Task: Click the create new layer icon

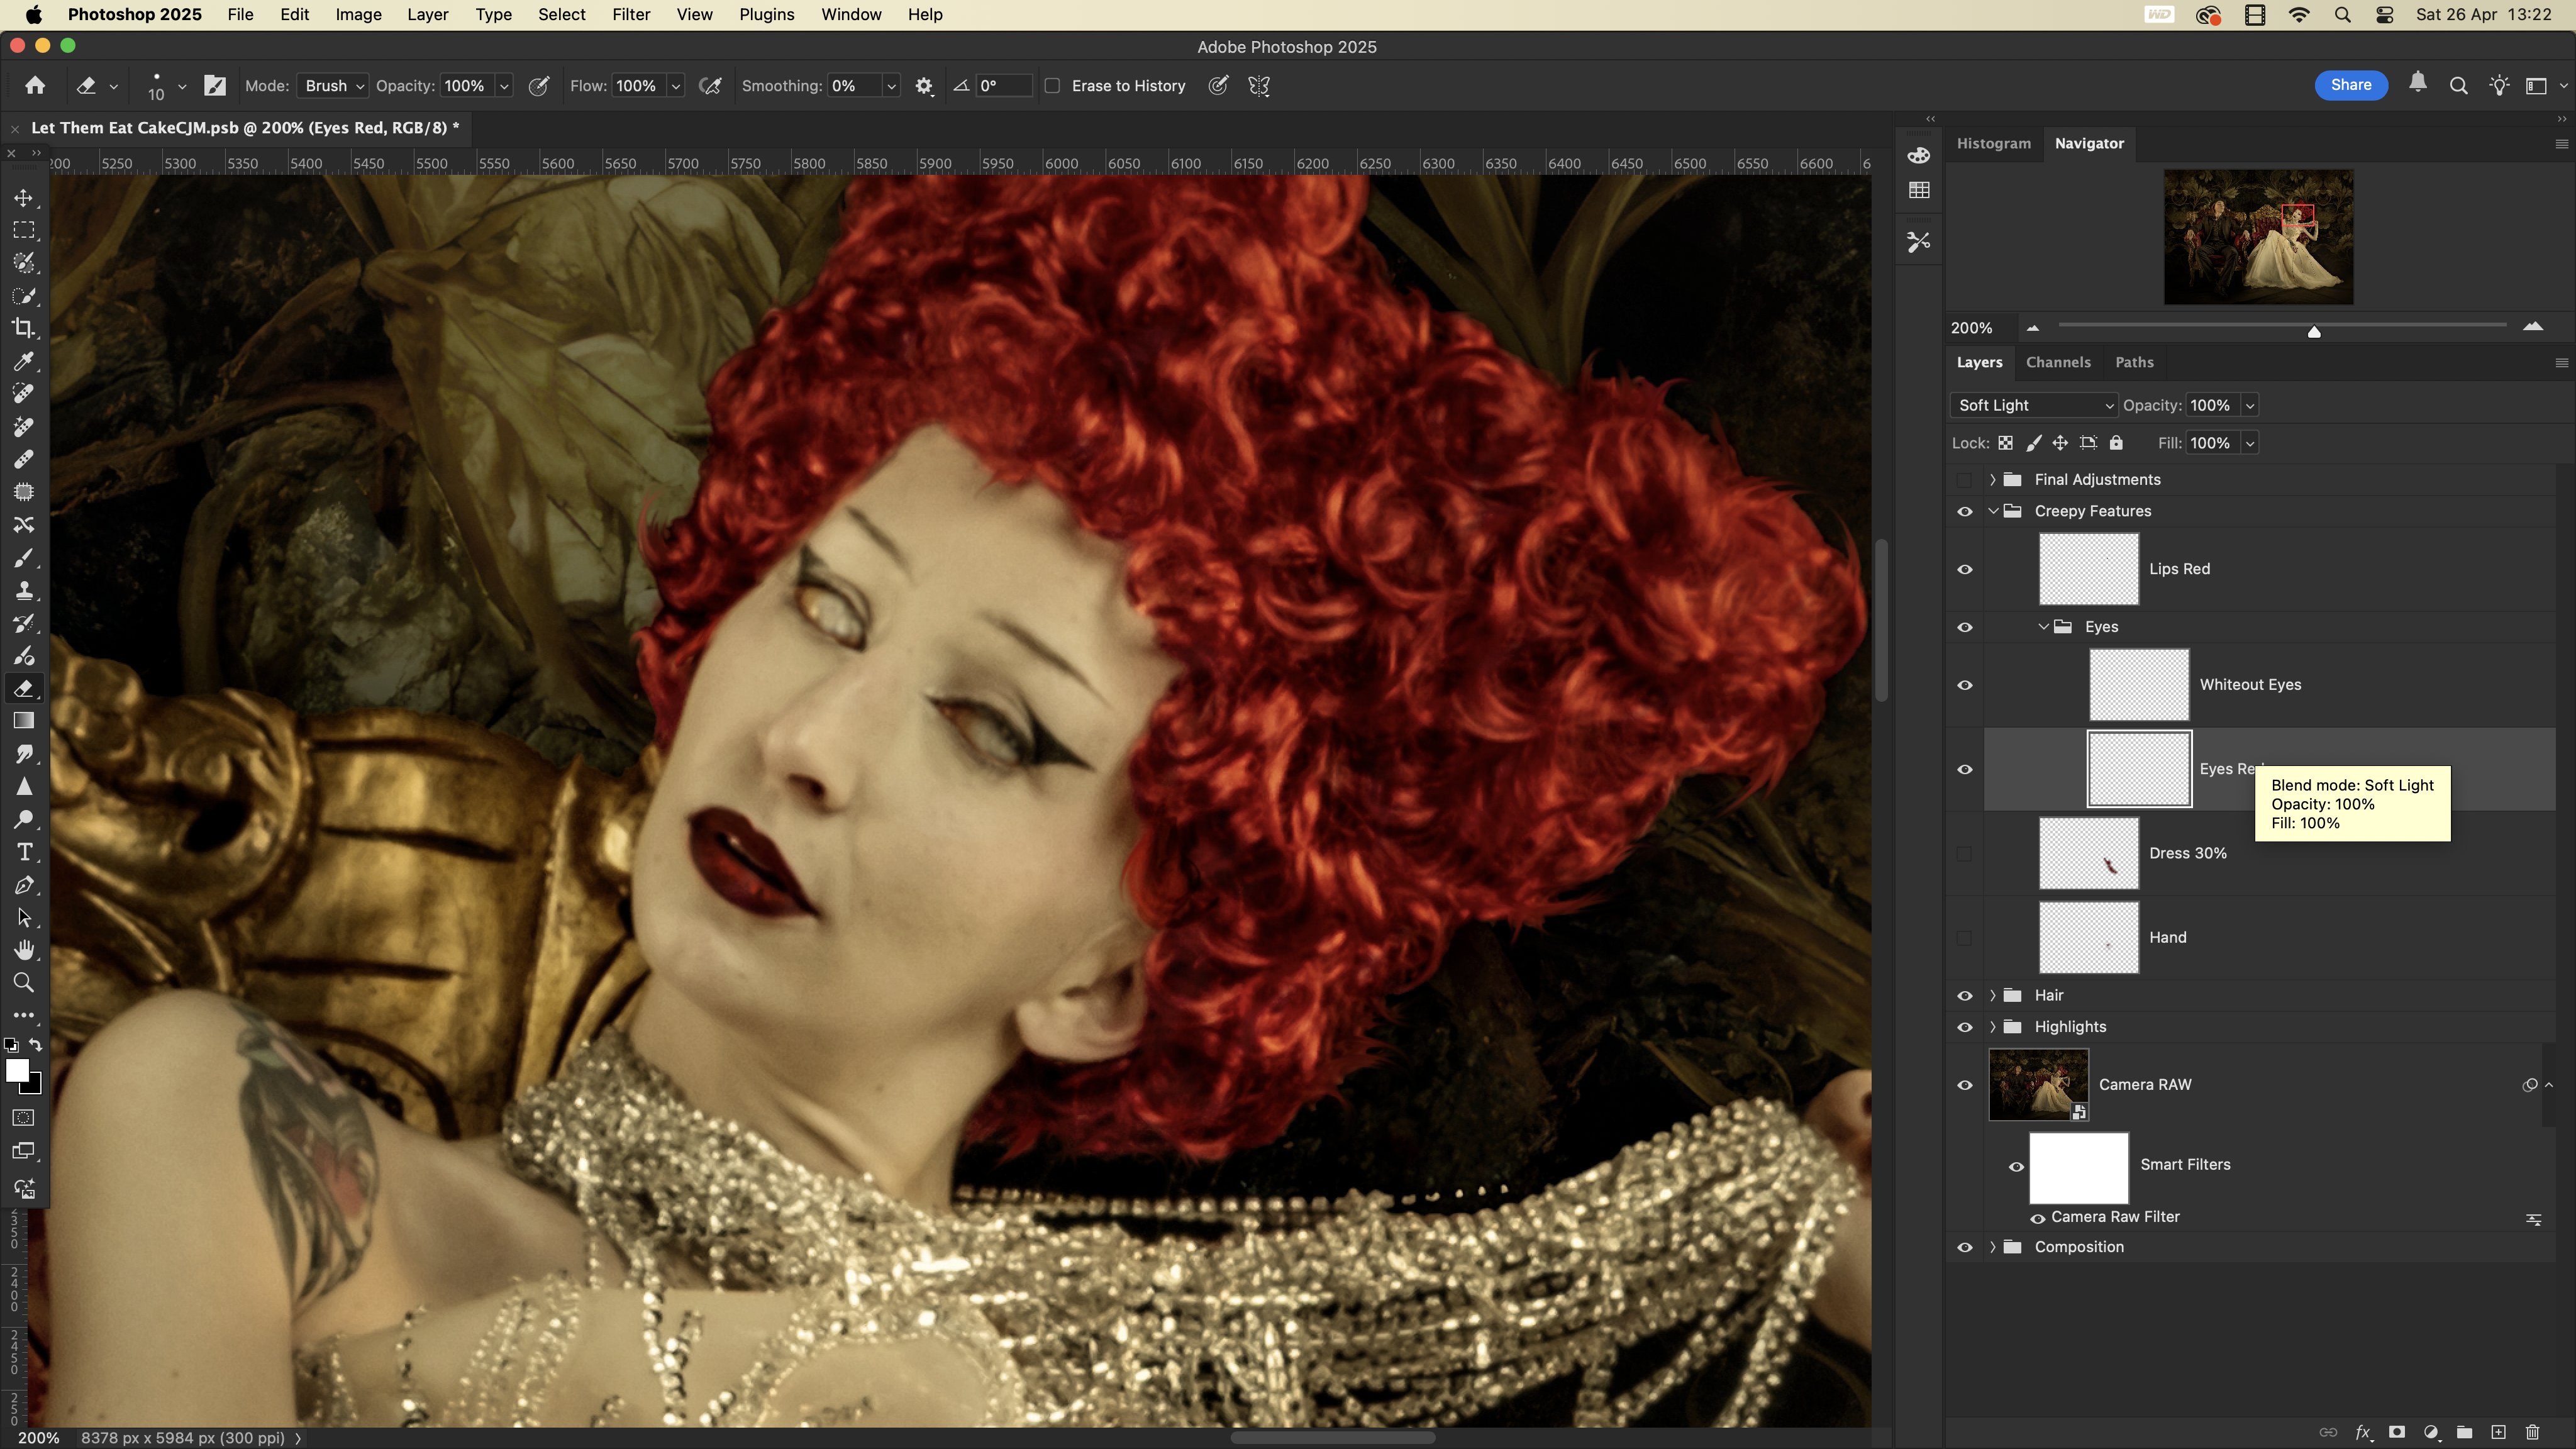Action: click(2498, 1432)
